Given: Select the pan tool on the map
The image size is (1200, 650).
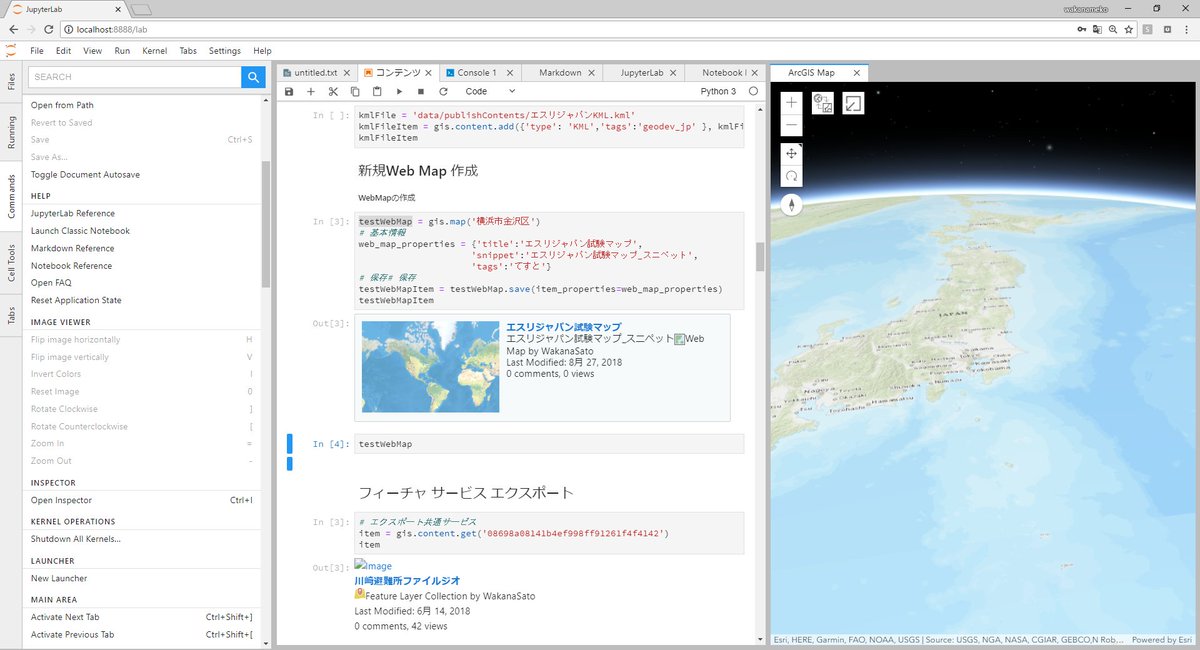Looking at the screenshot, I should pyautogui.click(x=792, y=153).
